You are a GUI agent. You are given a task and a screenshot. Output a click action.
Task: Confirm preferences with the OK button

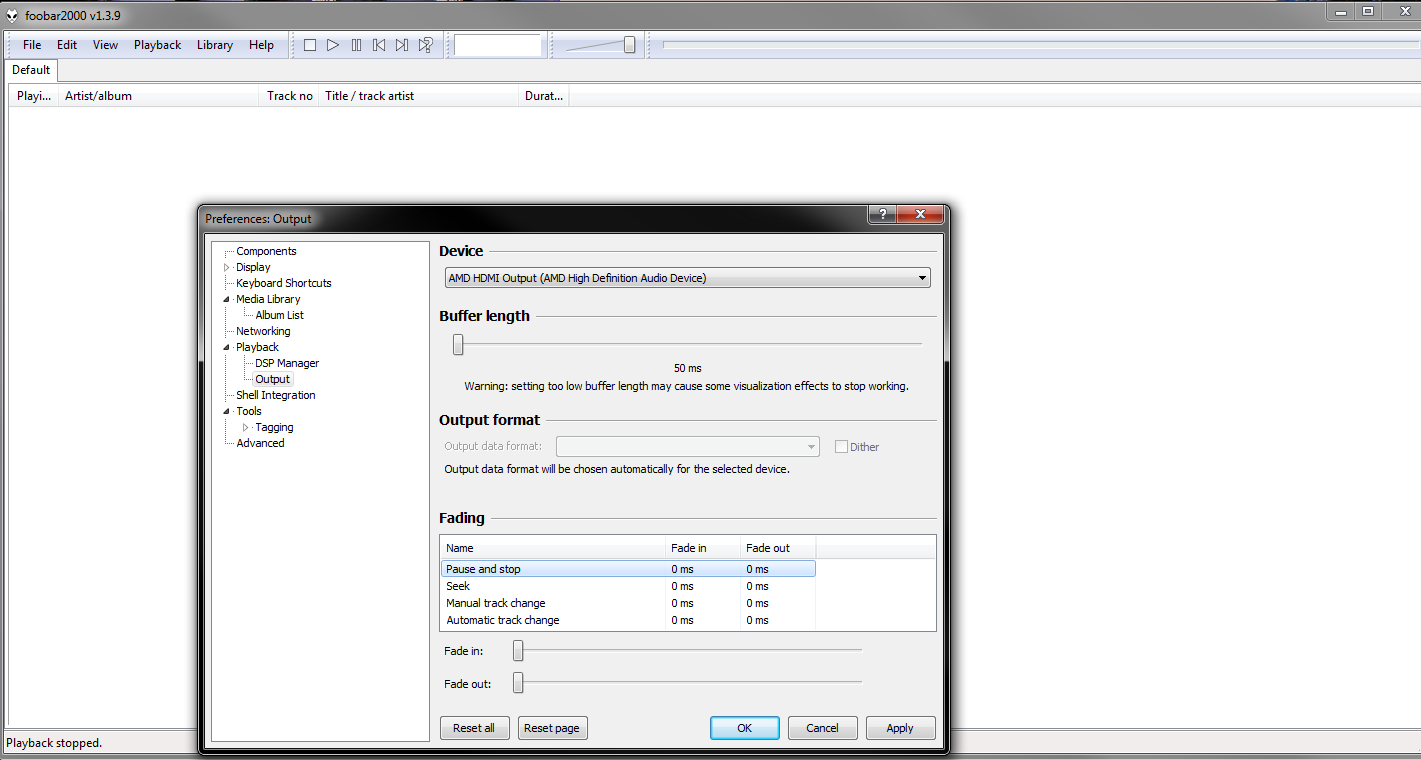pyautogui.click(x=745, y=728)
